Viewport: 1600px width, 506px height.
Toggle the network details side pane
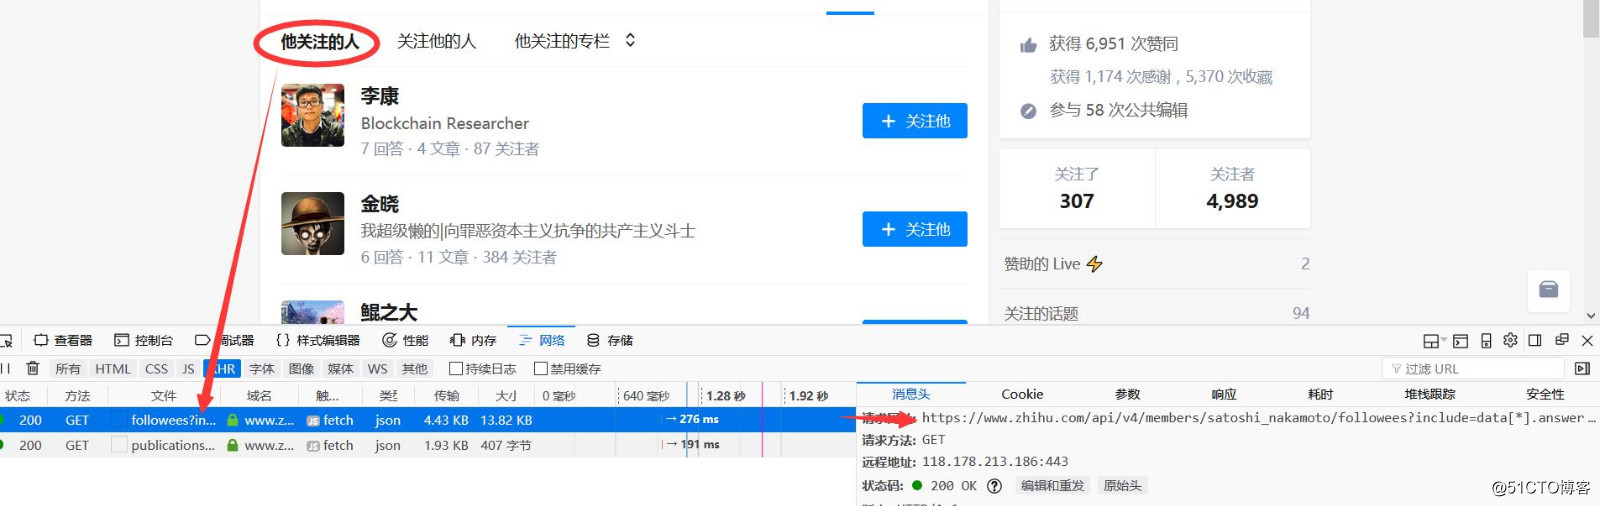pos(1582,369)
